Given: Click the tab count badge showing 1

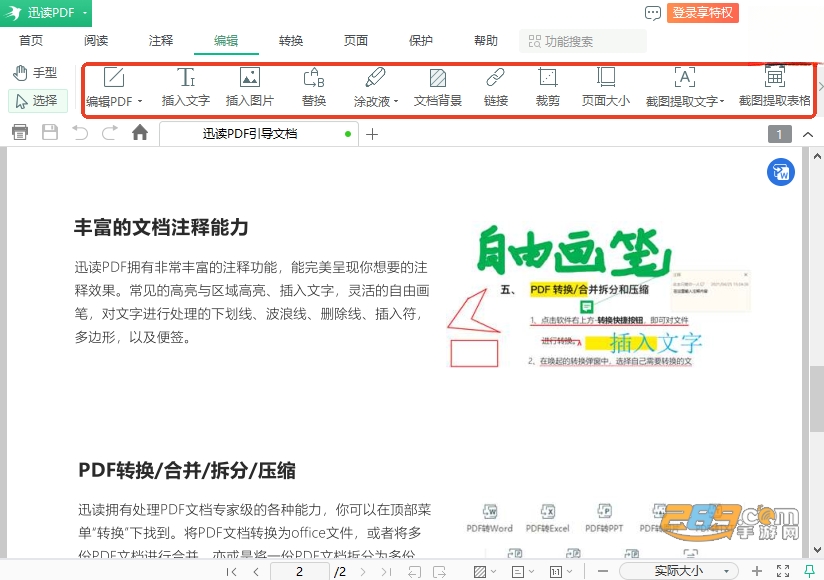Looking at the screenshot, I should tap(780, 134).
